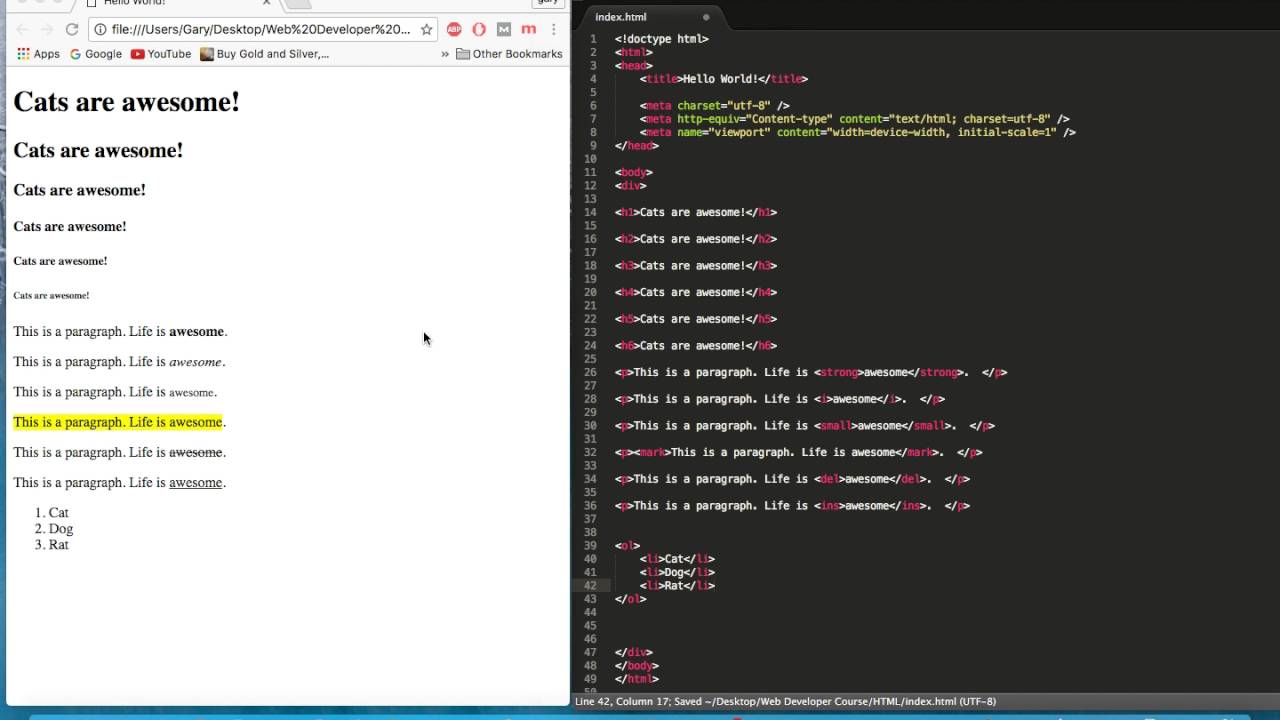
Task: Open the YouTube bookmark
Action: 161,54
